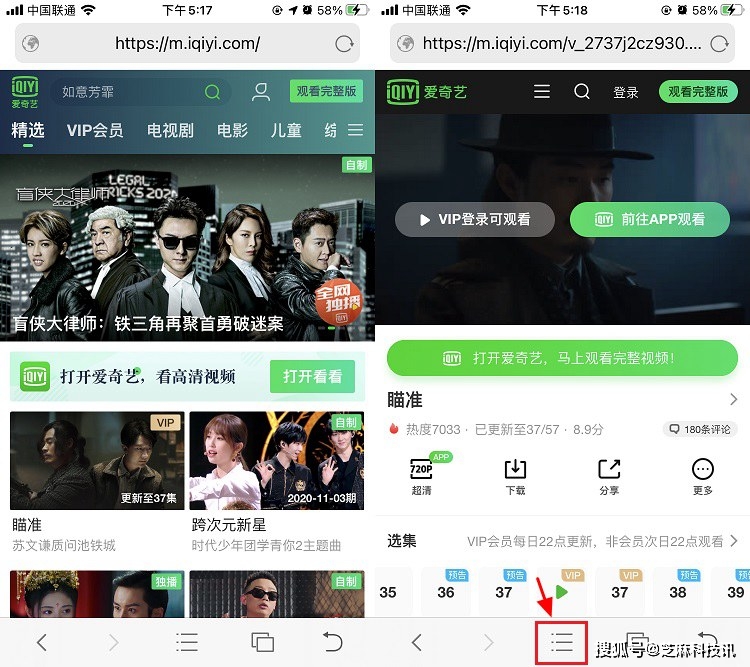Viewport: 750px width, 667px height.
Task: Tap the Download icon under the video
Action: 515,476
